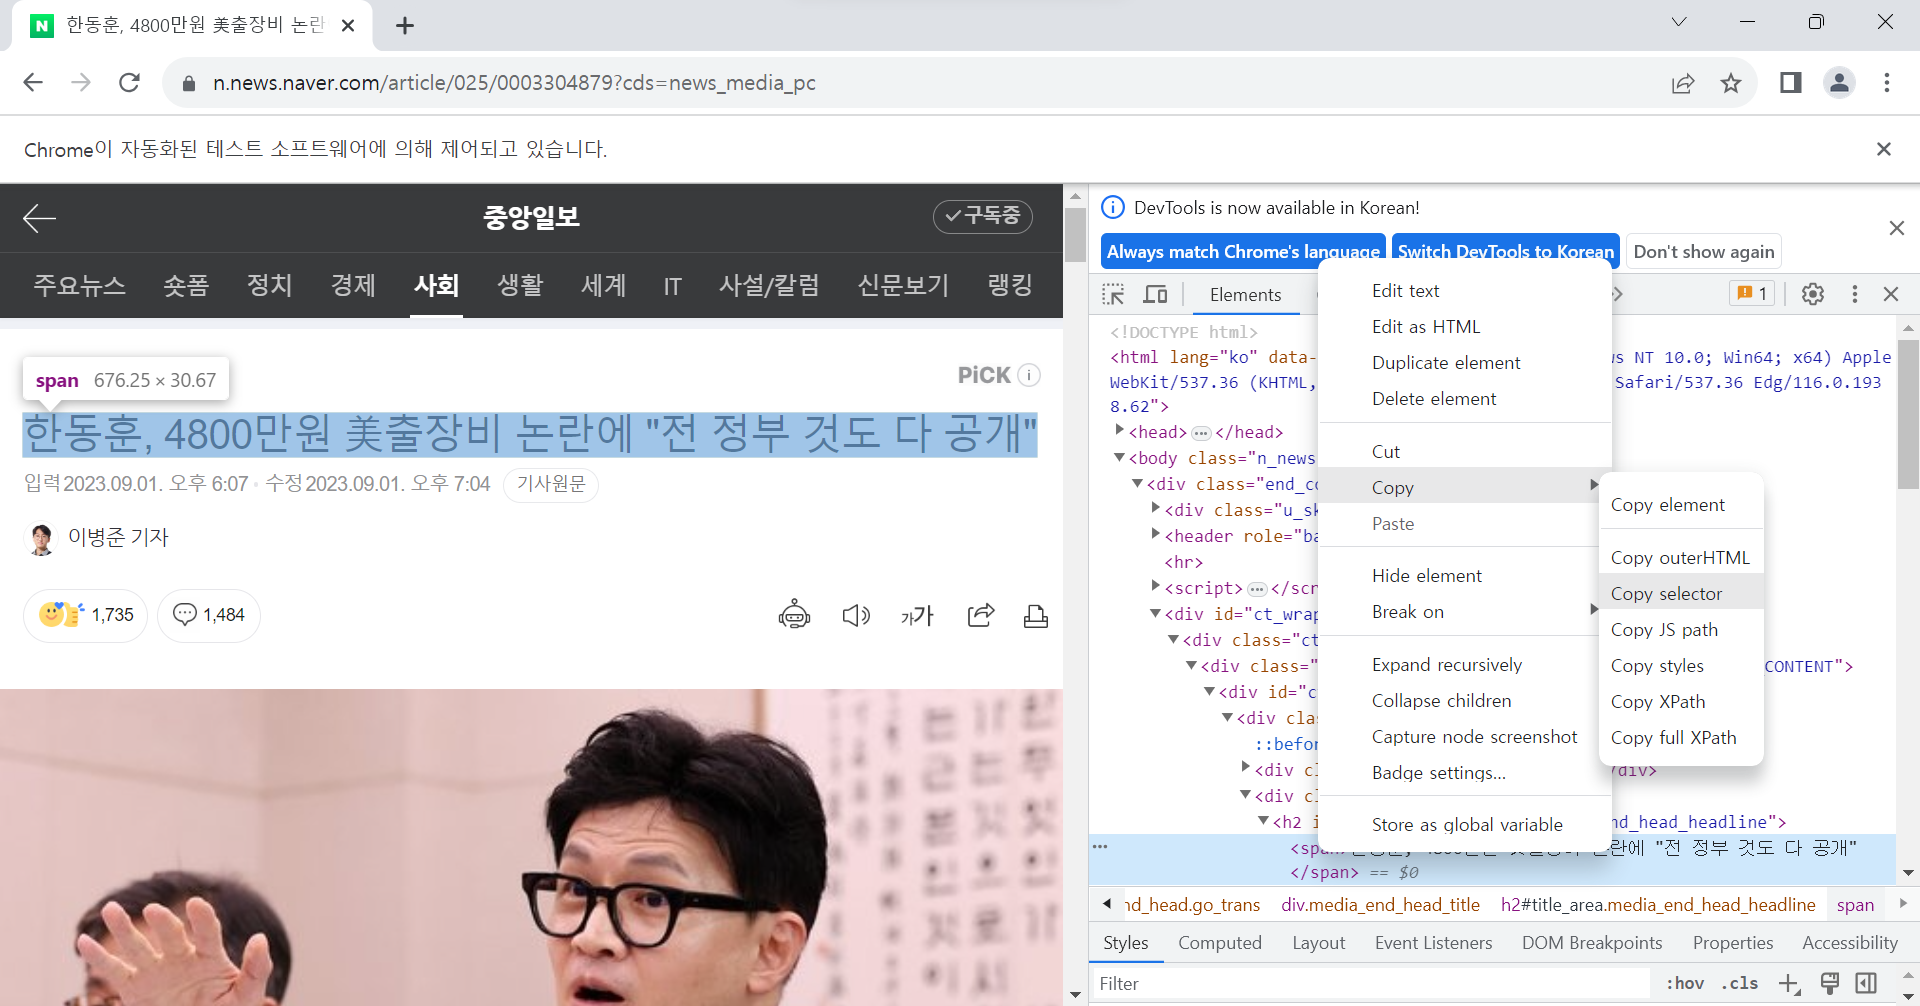
Task: Click the PiCK info icon
Action: [1029, 375]
